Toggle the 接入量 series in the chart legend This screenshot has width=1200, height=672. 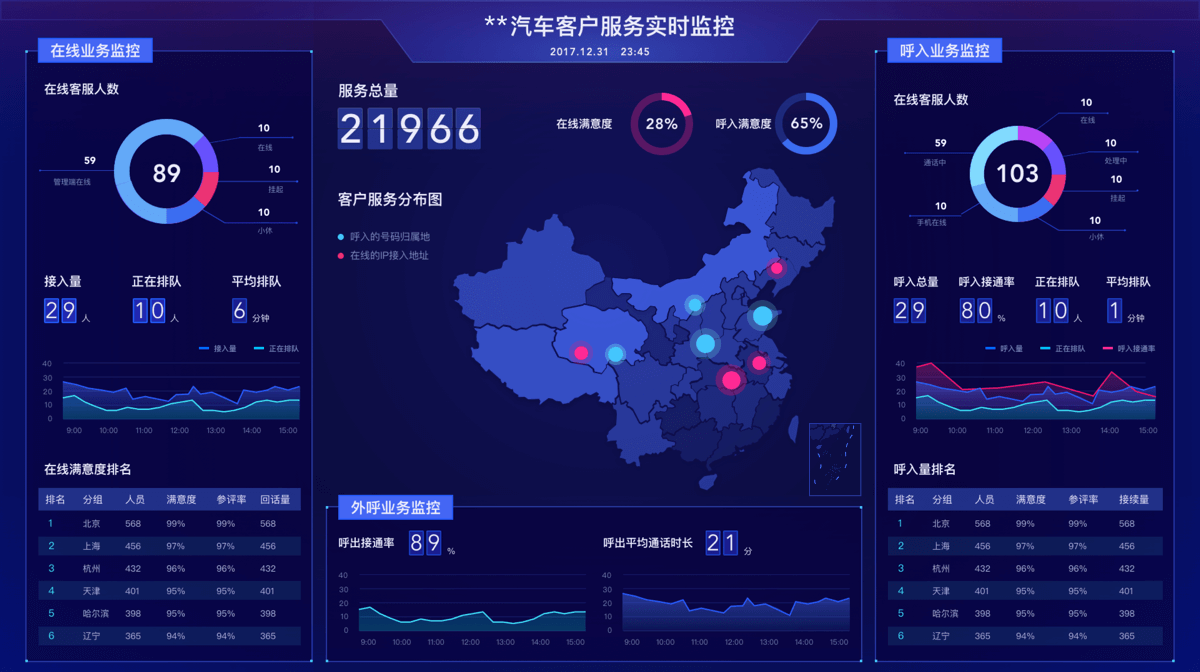[218, 349]
